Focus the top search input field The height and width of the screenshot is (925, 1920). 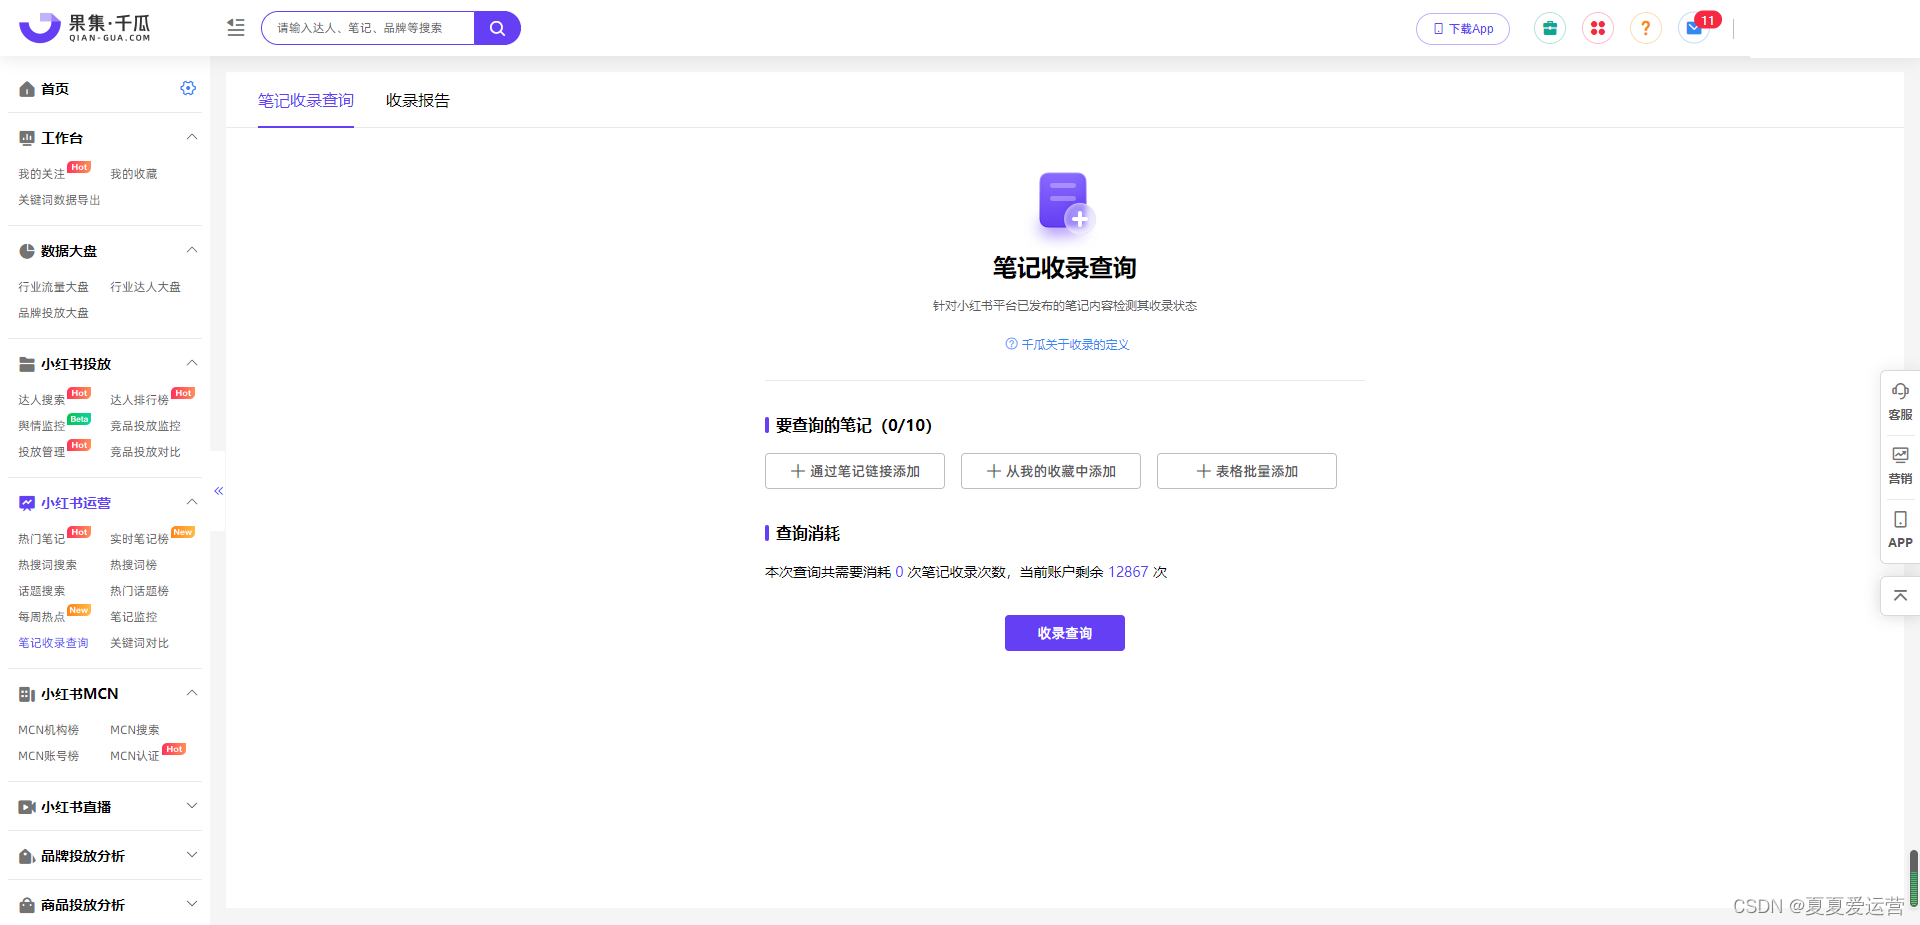click(368, 28)
